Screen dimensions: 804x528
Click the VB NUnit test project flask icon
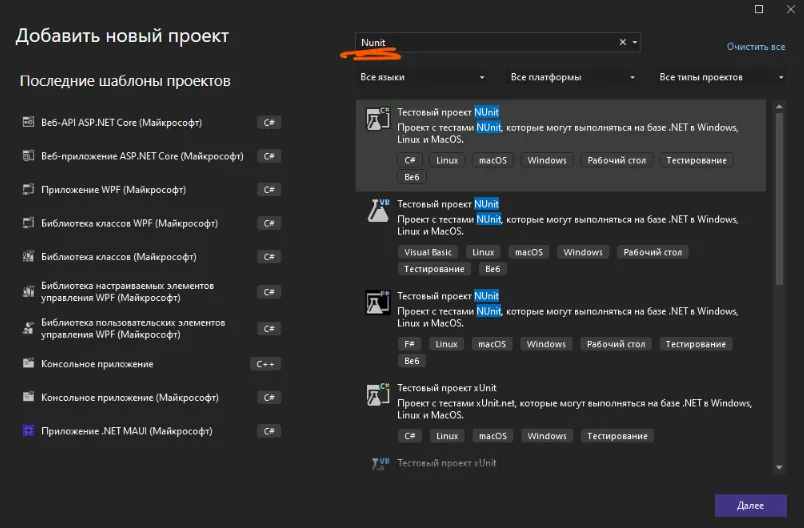coord(378,211)
